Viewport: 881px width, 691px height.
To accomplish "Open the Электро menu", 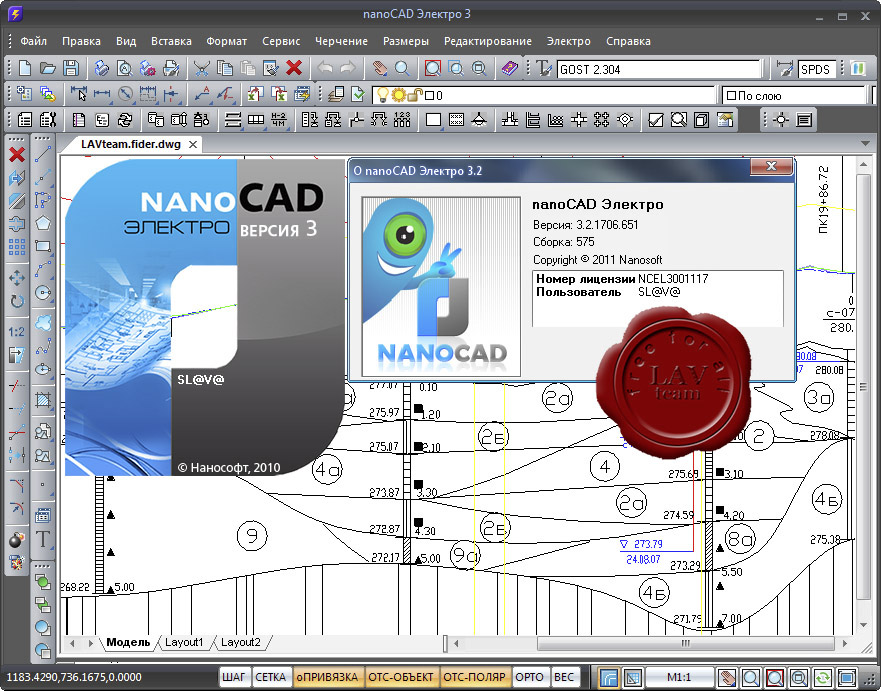I will pos(569,41).
